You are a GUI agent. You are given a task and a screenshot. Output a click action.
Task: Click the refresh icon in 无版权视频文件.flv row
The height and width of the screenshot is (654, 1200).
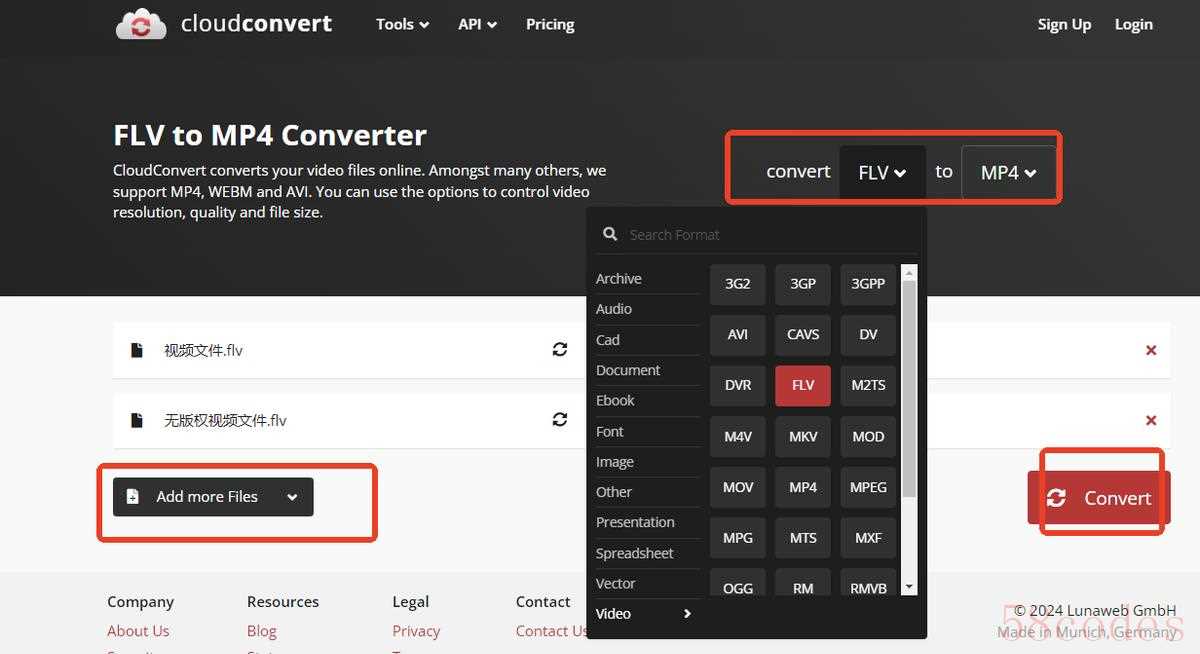click(560, 420)
